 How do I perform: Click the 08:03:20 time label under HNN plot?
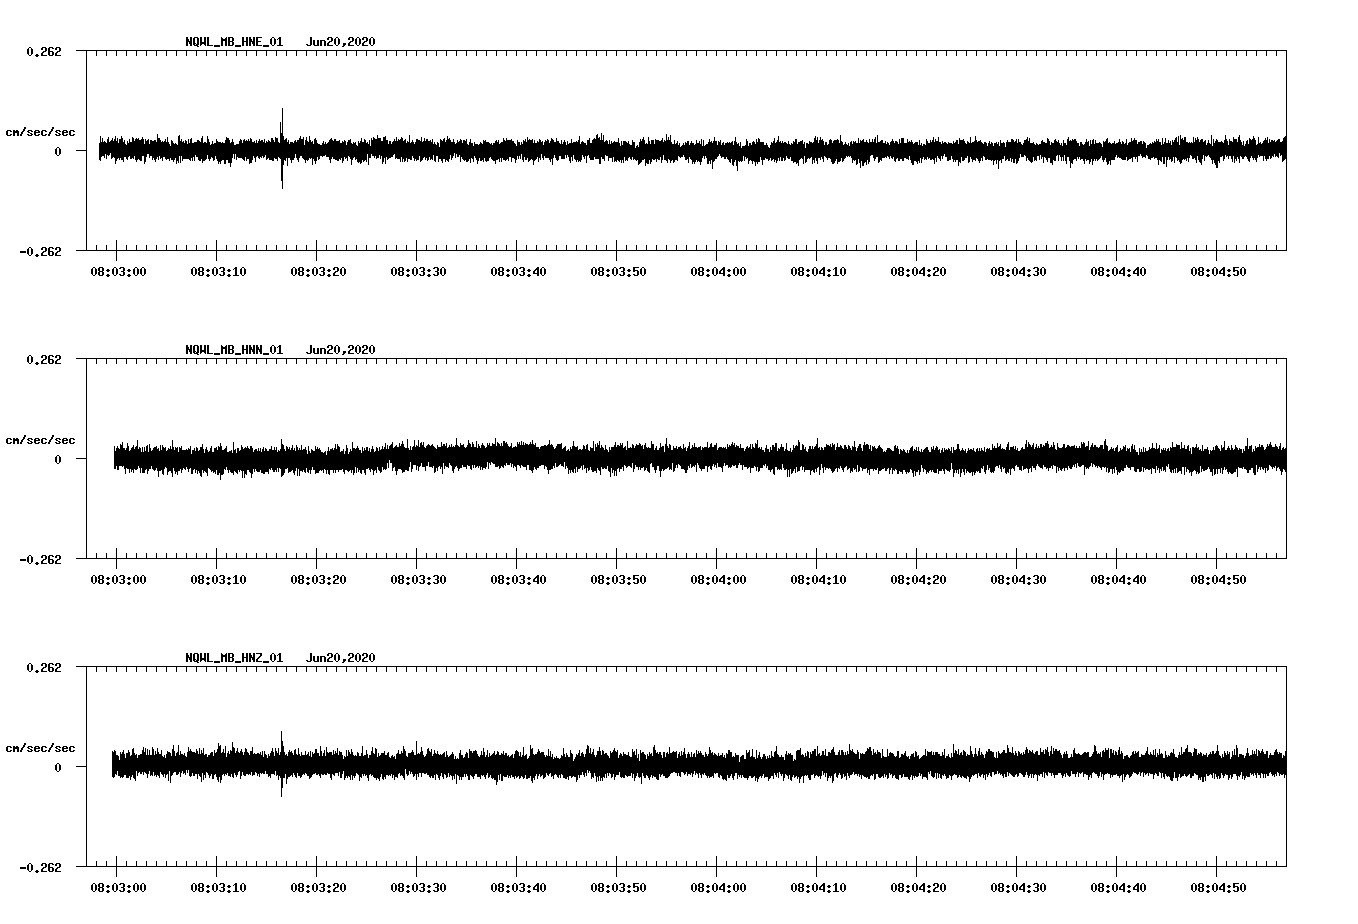click(318, 580)
